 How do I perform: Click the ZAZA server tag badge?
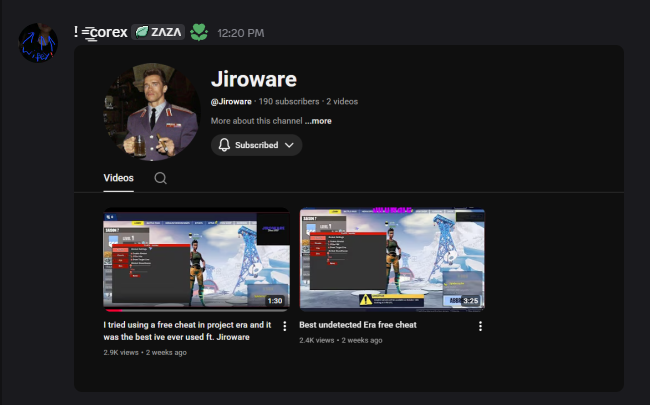[x=158, y=33]
